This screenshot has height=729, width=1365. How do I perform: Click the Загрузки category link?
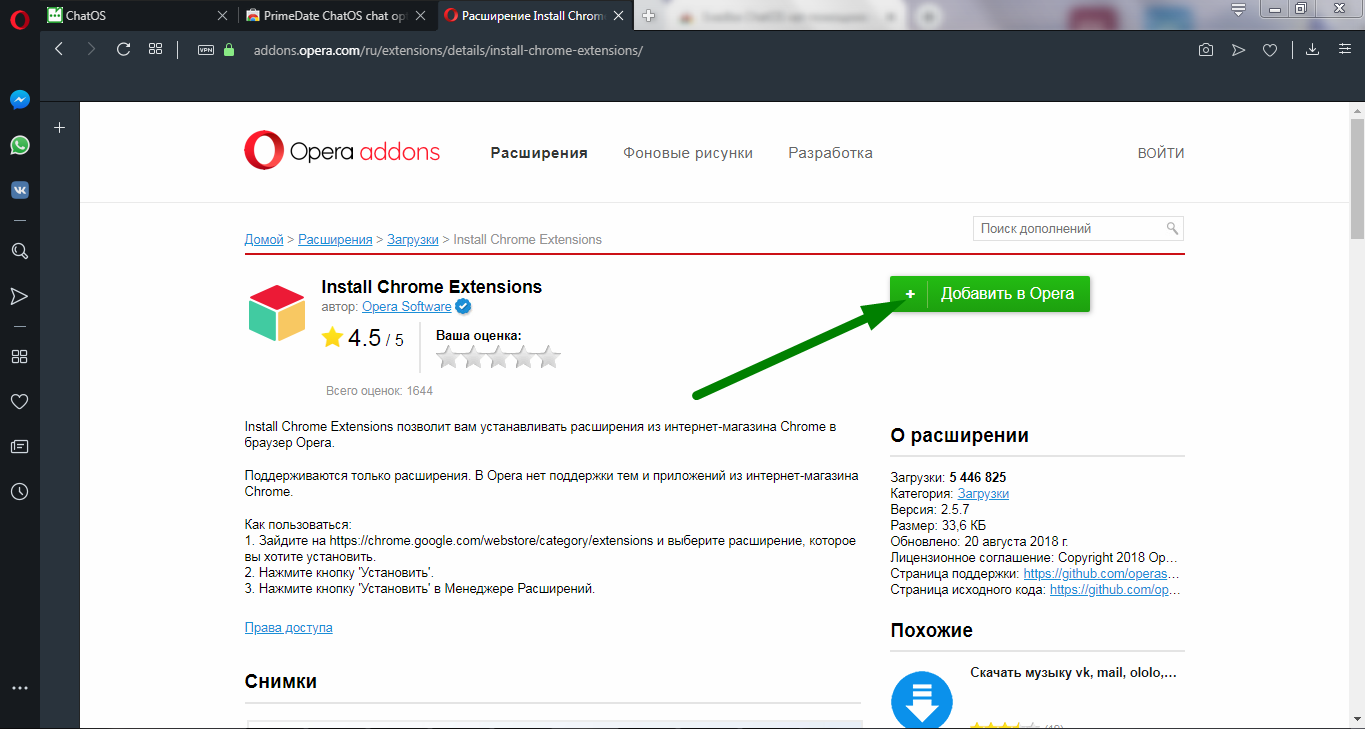983,494
